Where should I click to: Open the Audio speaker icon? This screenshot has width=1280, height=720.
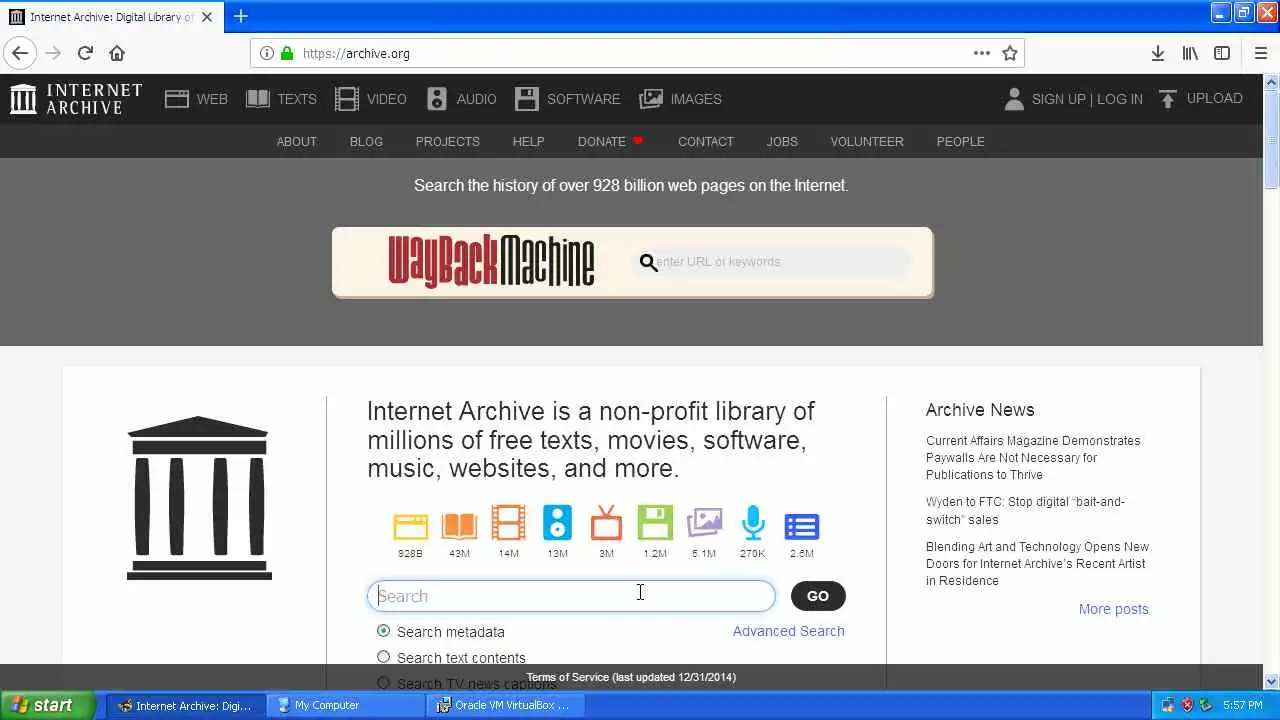tap(437, 99)
